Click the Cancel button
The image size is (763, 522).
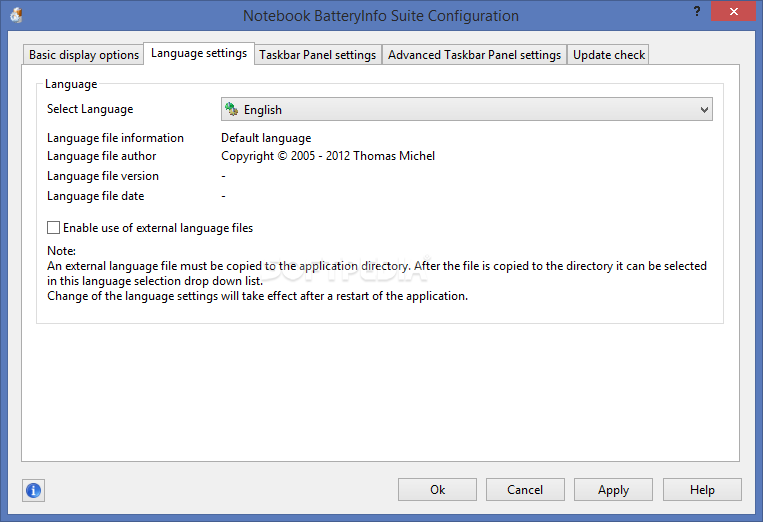[525, 489]
